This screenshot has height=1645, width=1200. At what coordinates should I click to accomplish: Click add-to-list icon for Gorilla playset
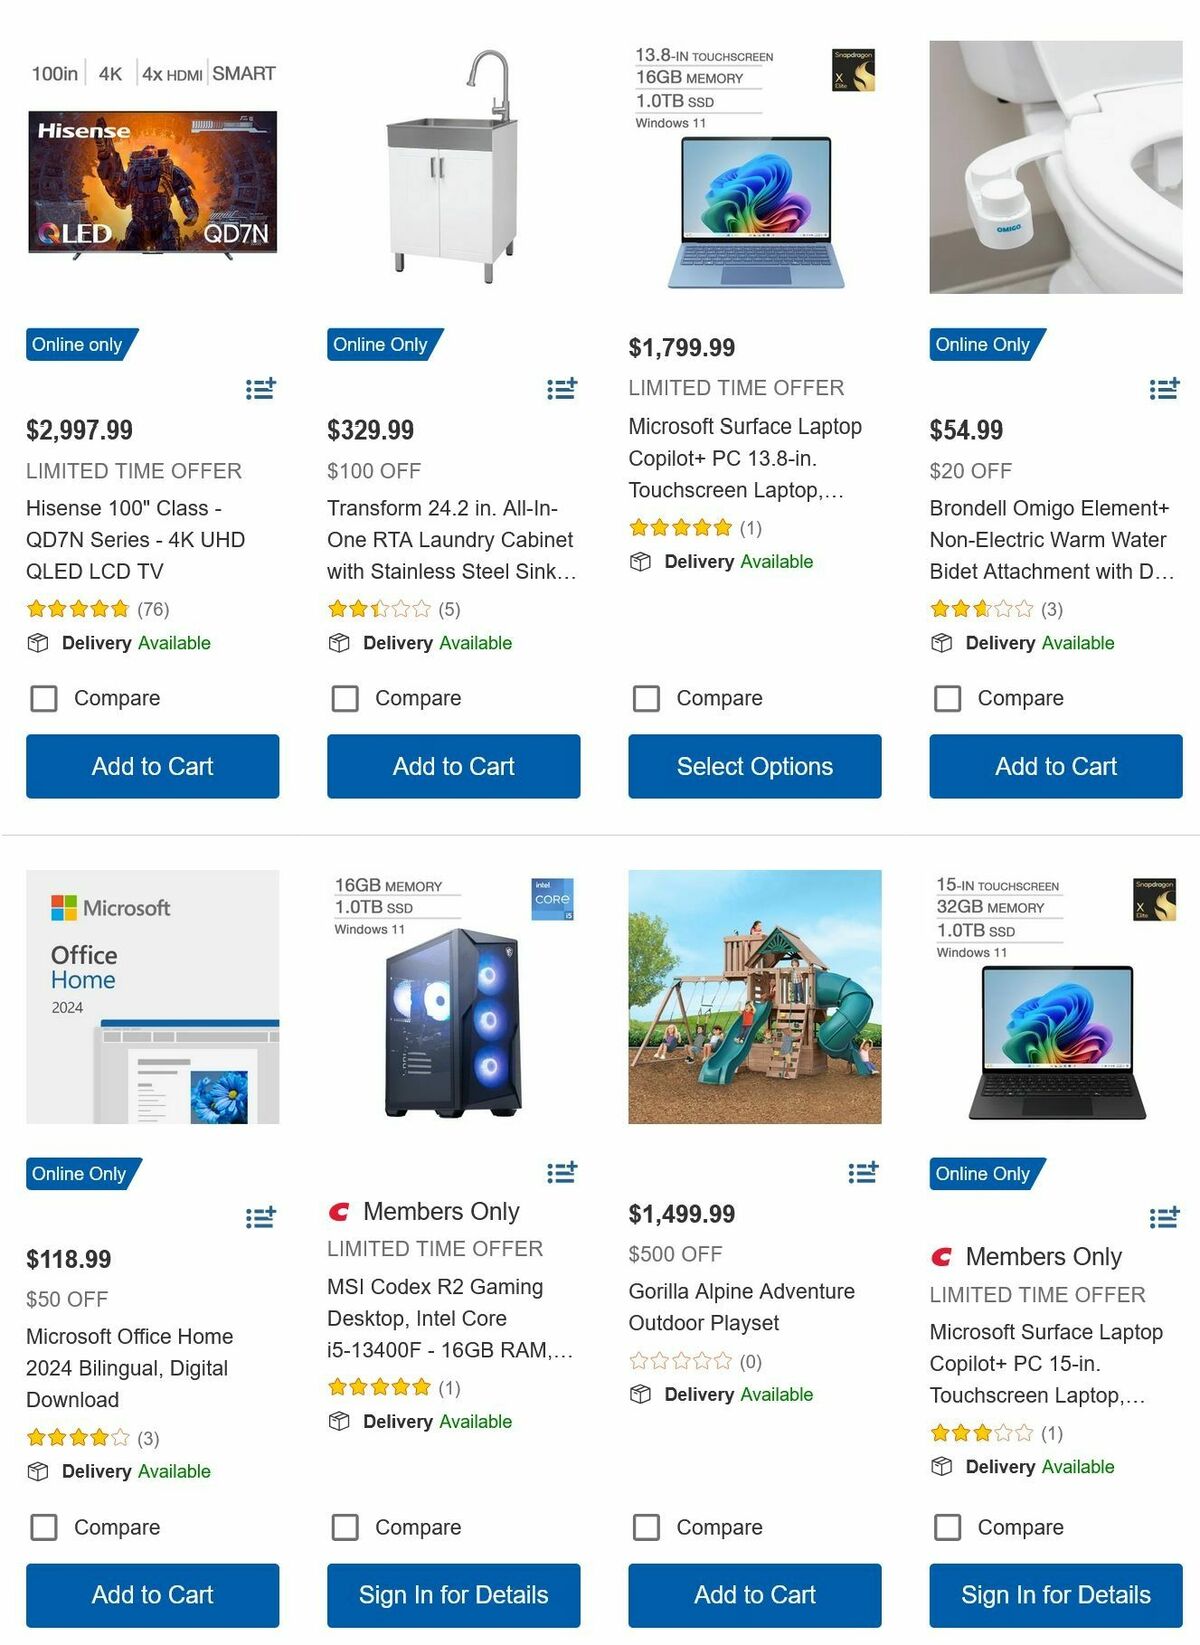point(863,1172)
